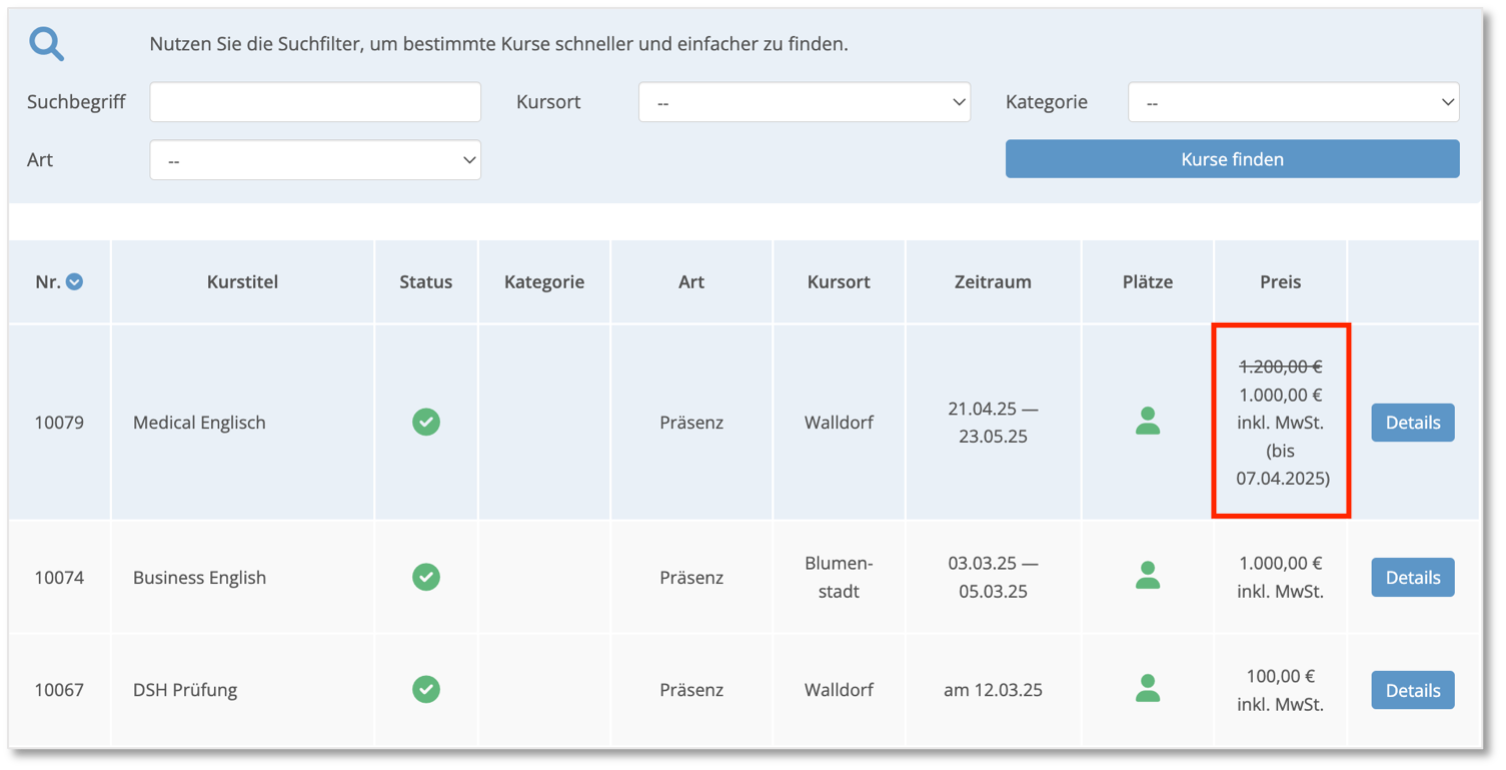Click inside the Suchbegriff input field
The image size is (1506, 770).
[315, 102]
